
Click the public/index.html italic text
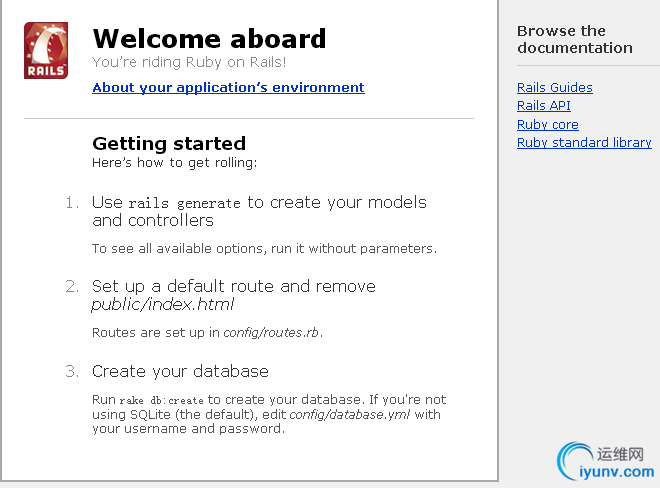[162, 304]
